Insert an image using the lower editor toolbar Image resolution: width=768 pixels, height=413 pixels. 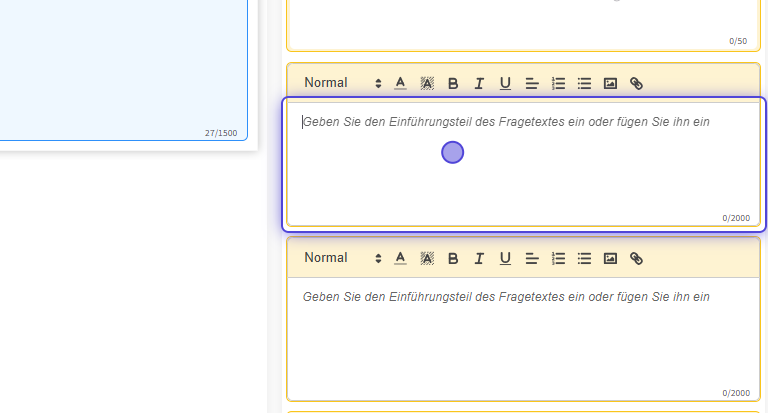pos(610,259)
